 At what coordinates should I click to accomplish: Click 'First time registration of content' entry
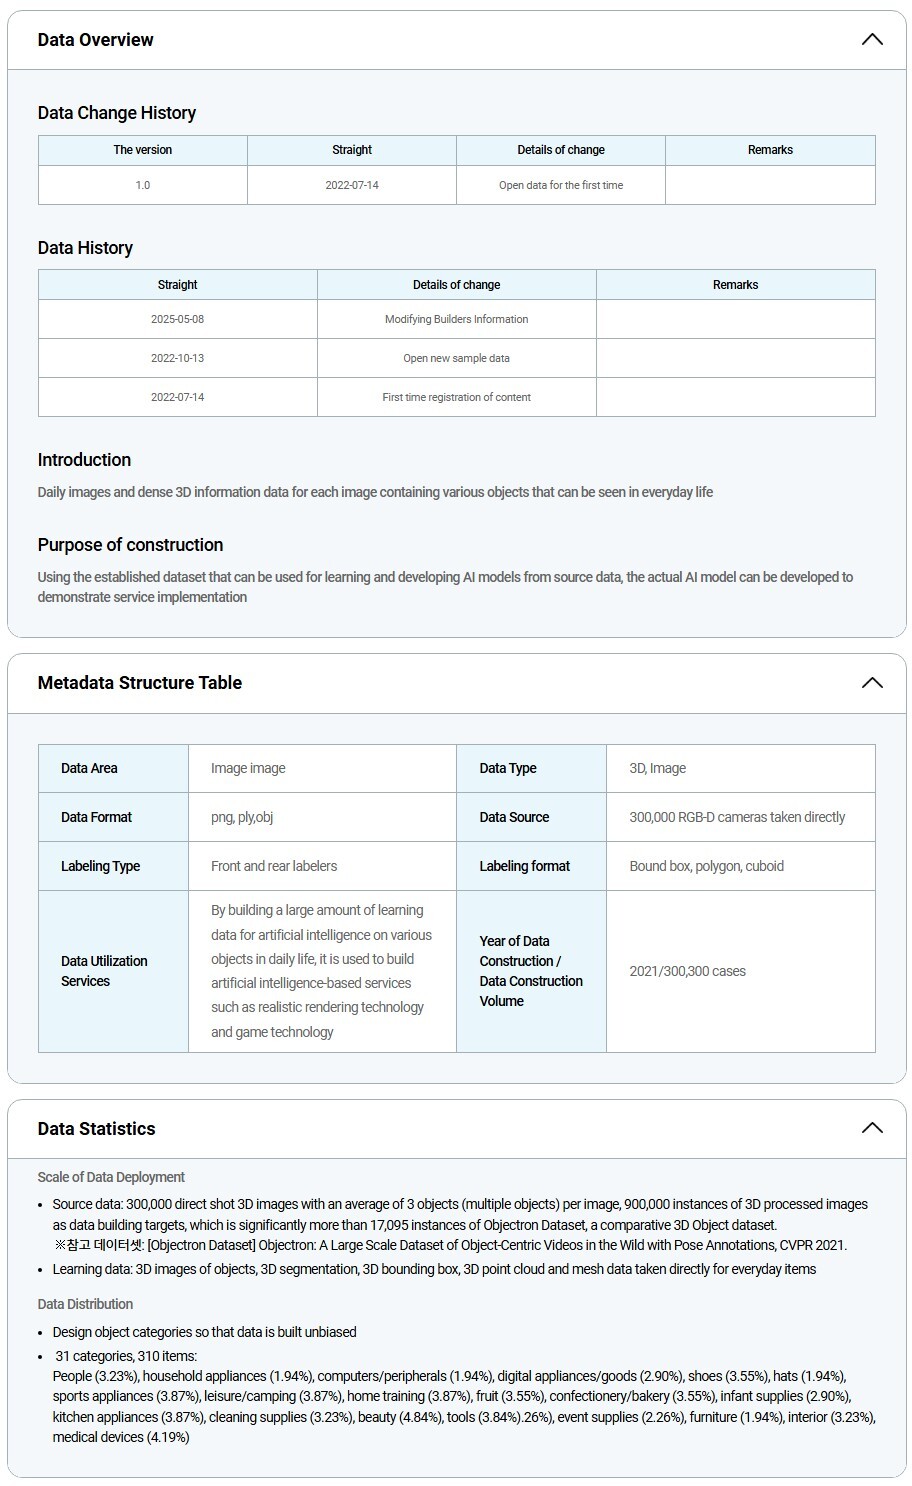tap(456, 397)
